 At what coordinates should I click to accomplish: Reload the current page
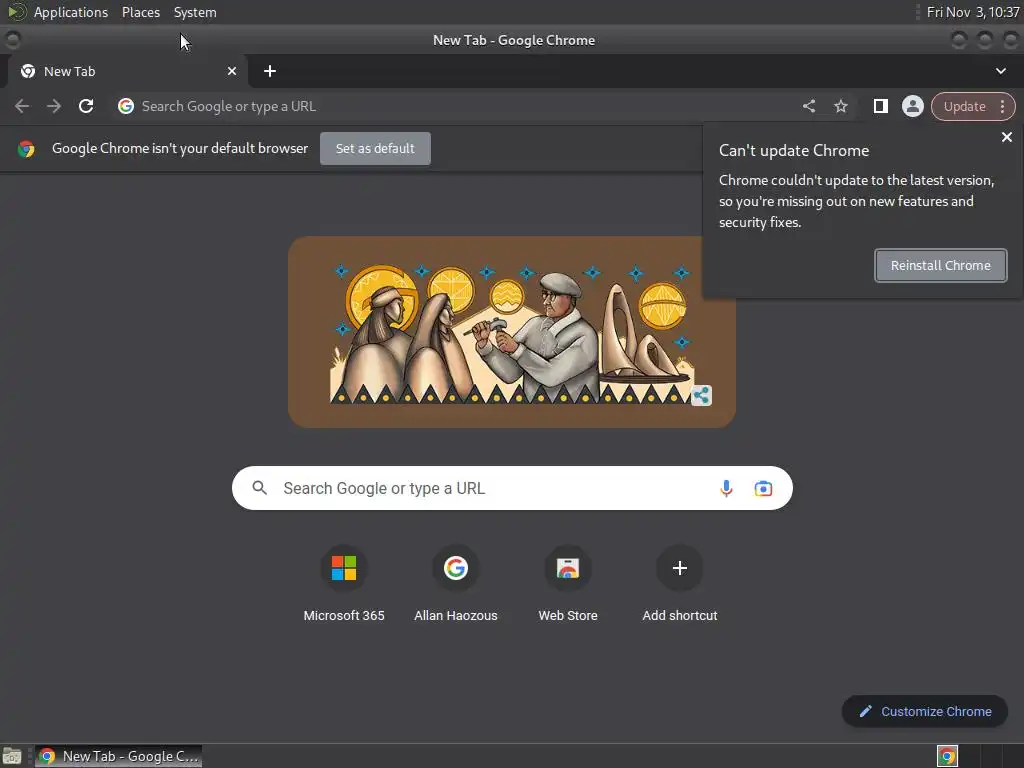[86, 106]
